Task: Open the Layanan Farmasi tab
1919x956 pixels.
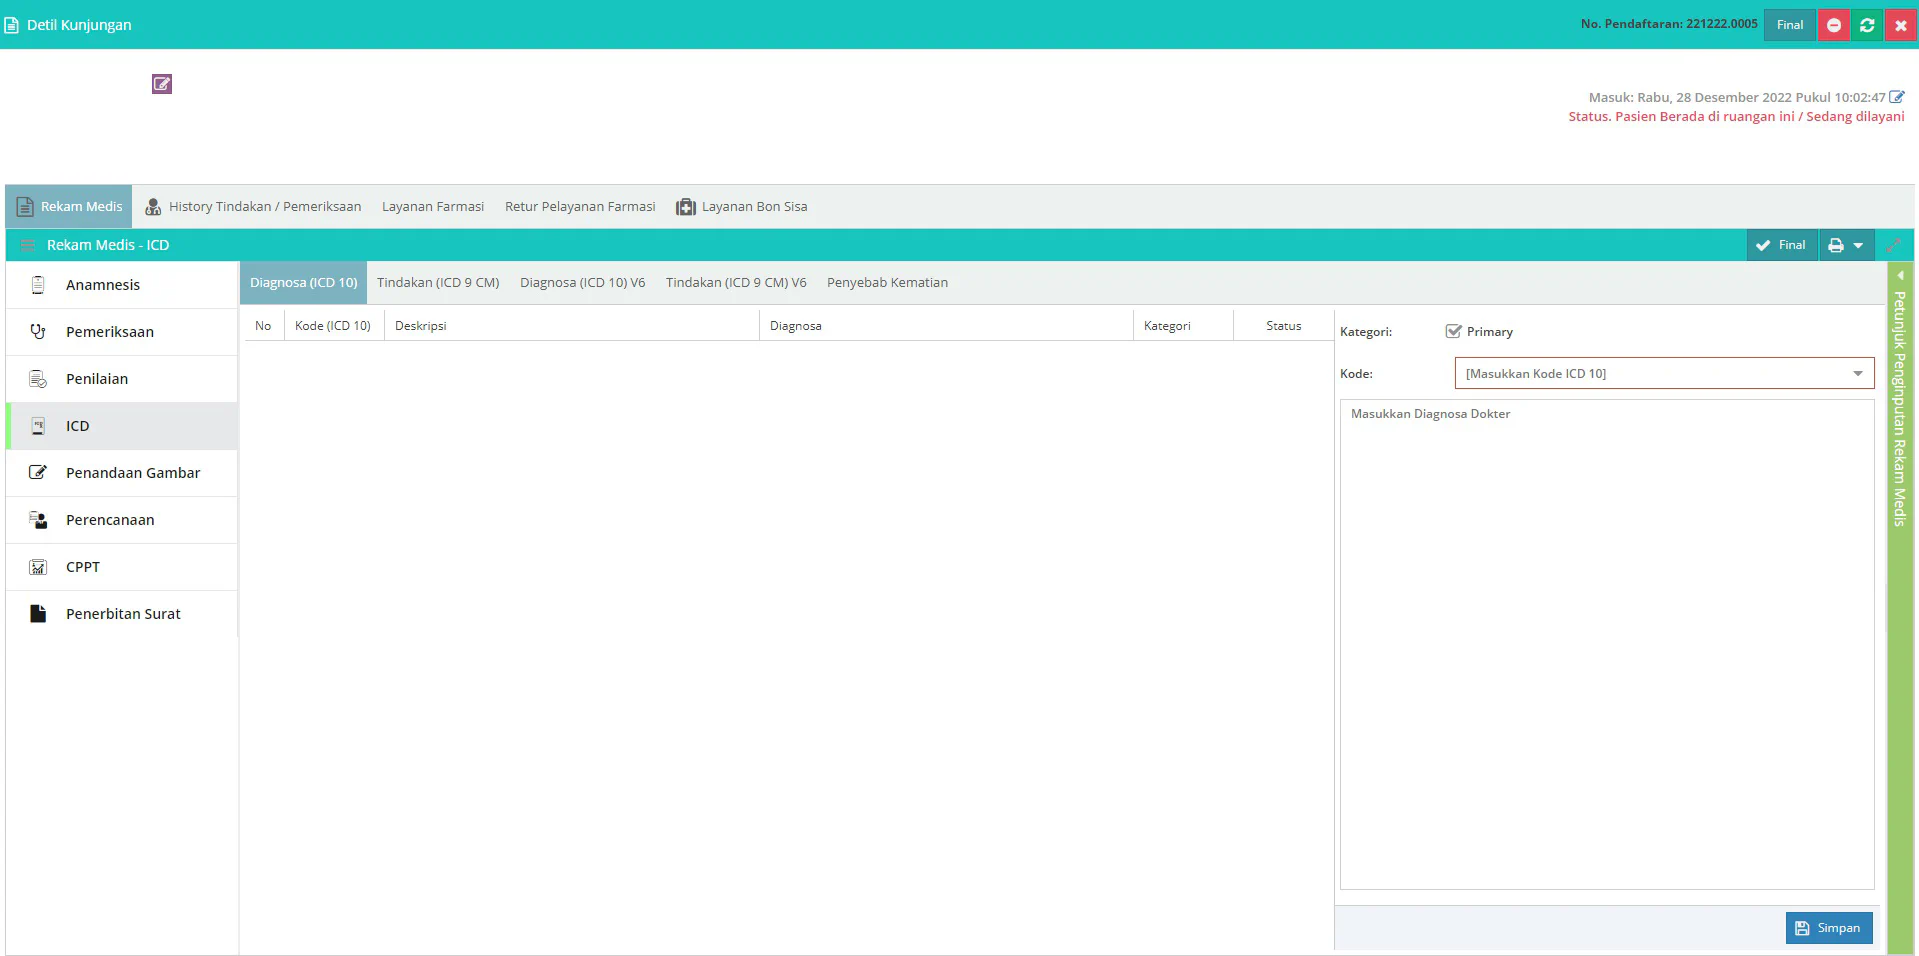Action: coord(432,207)
